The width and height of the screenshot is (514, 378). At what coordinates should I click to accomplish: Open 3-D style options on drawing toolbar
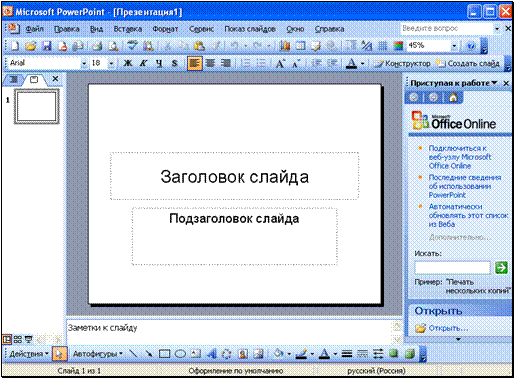[x=410, y=354]
